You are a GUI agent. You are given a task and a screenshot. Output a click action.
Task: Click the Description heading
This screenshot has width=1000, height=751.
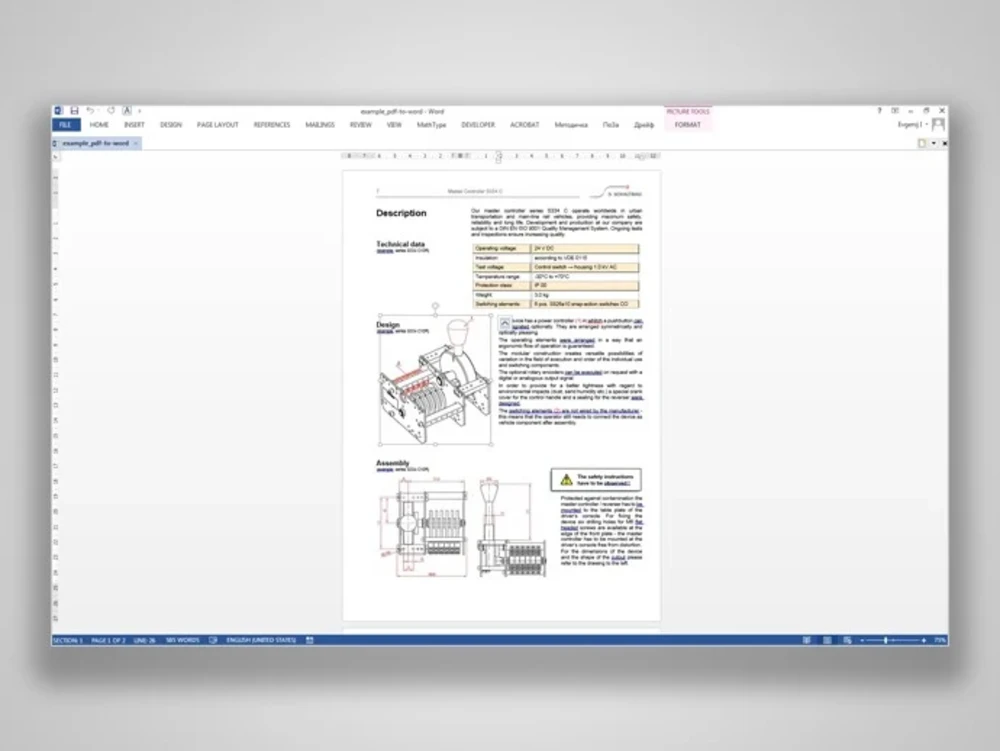401,213
